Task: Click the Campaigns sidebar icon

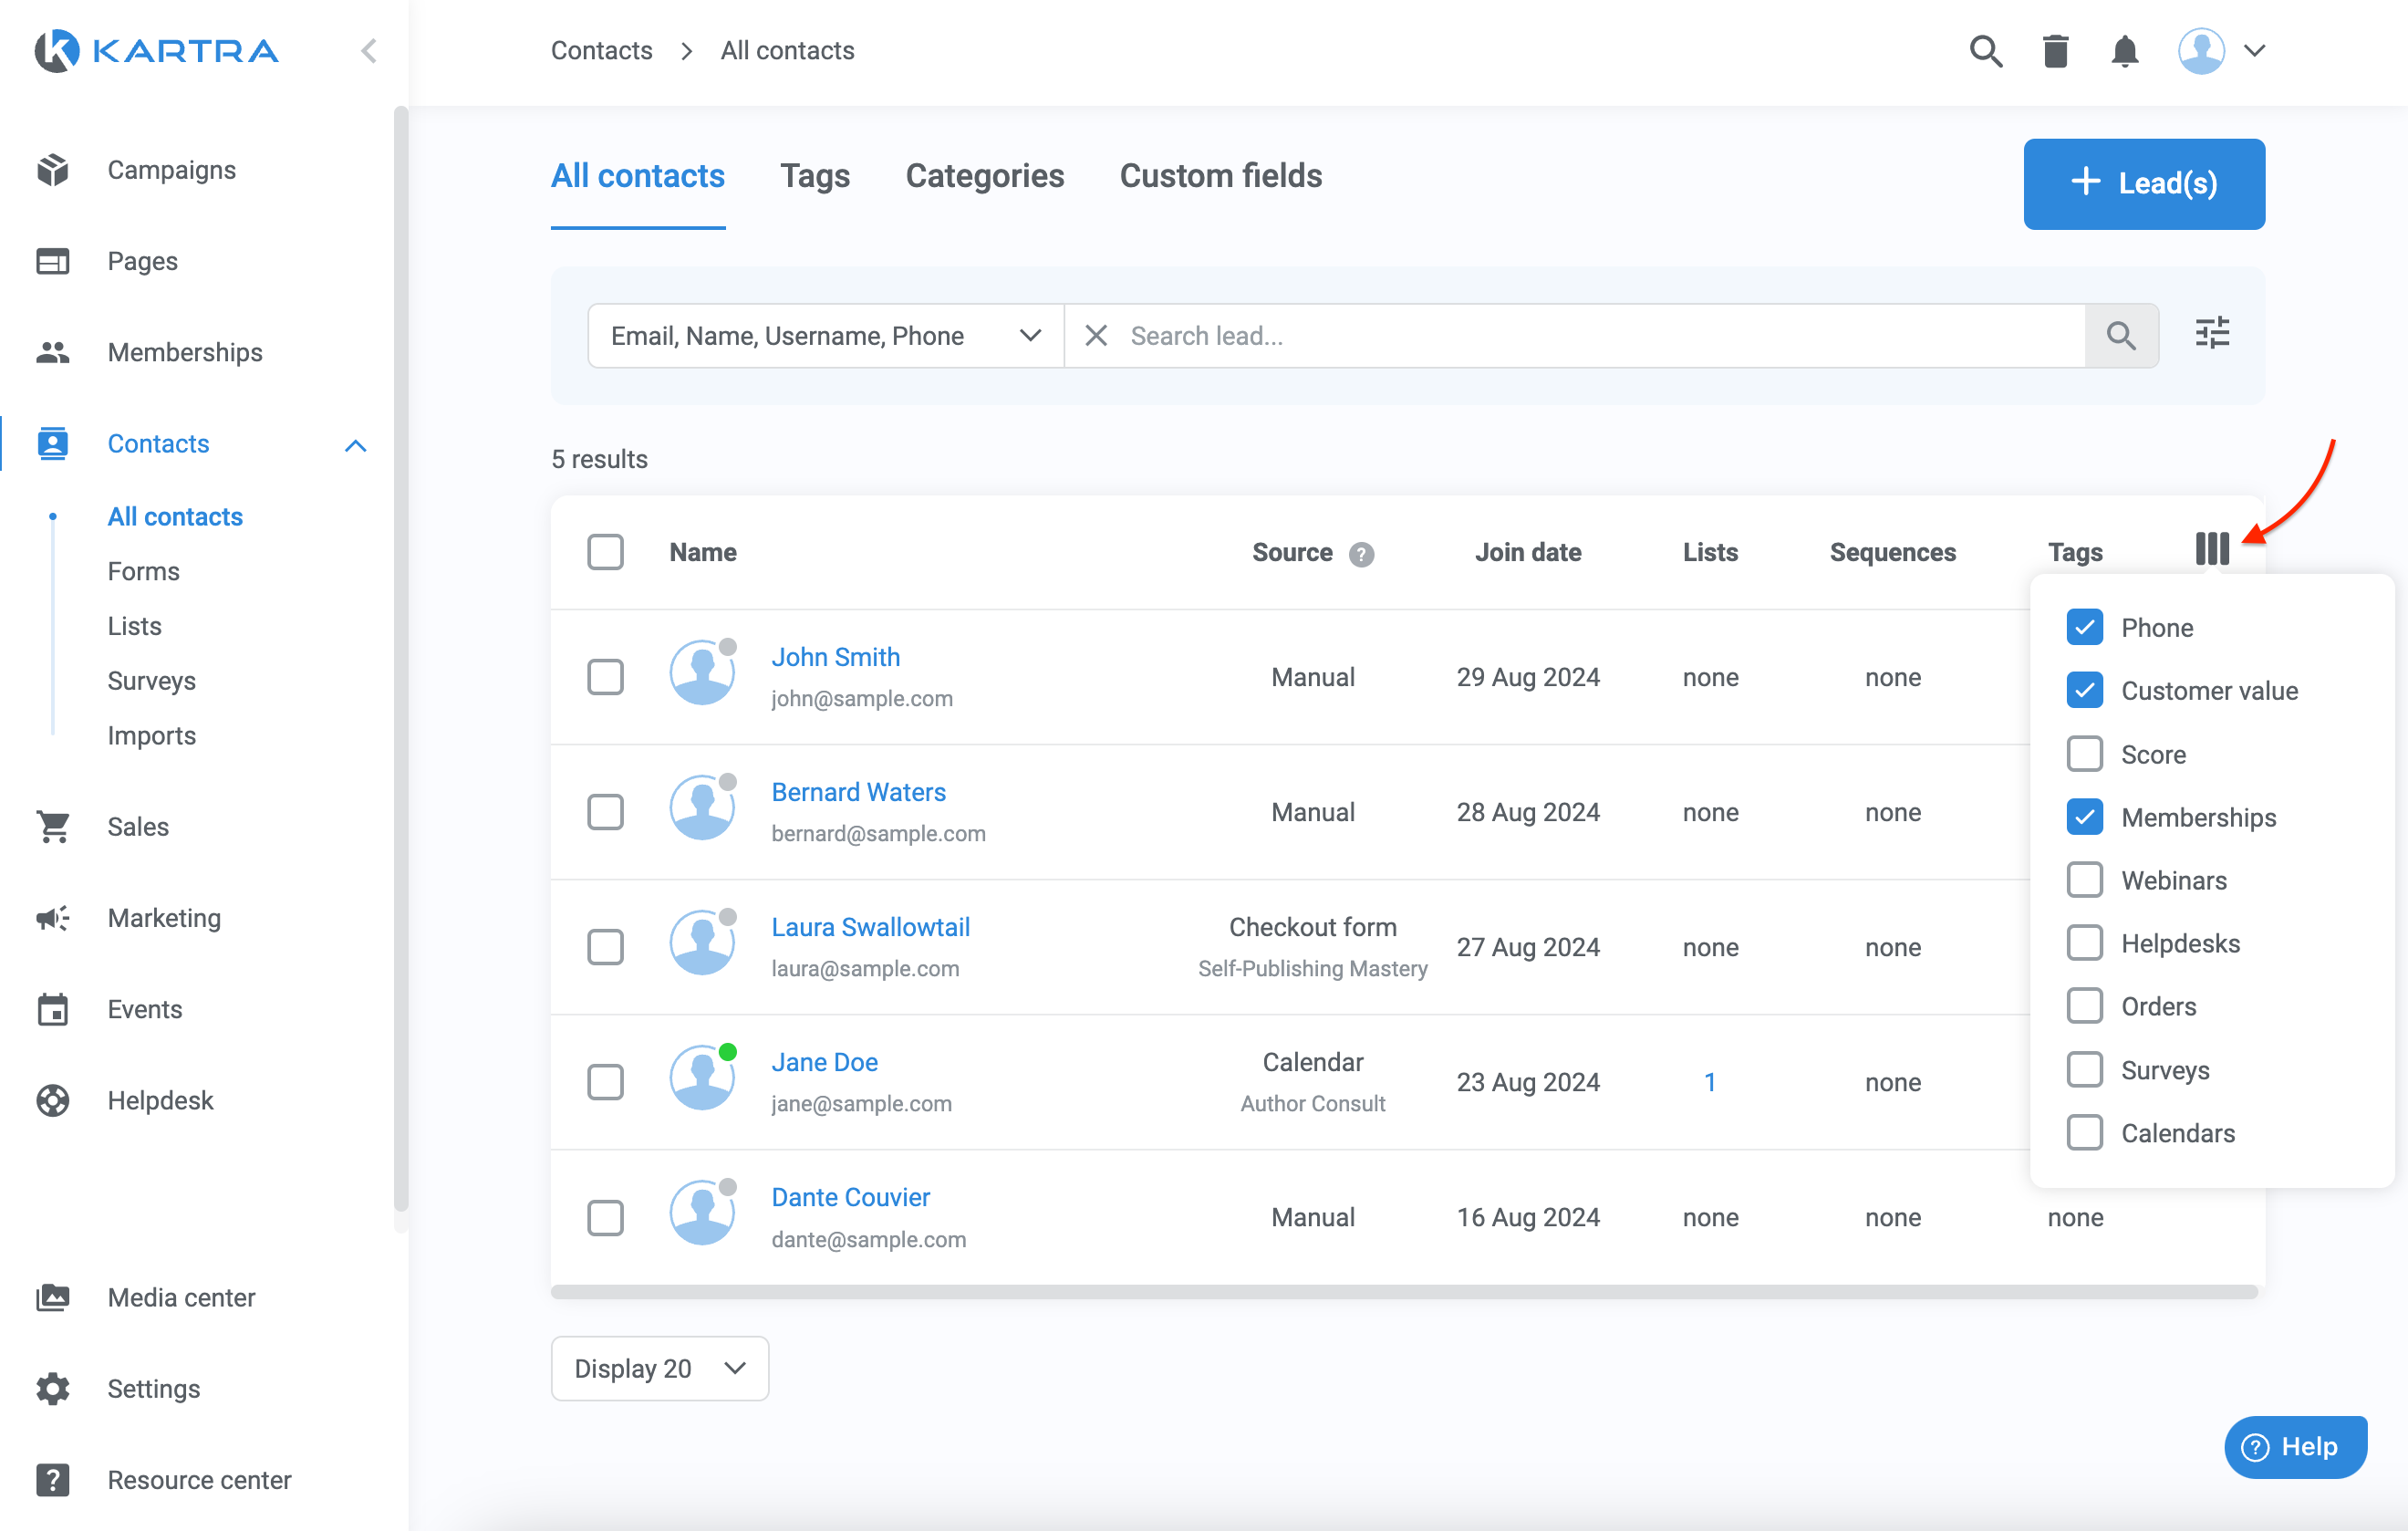Action: tap(53, 170)
